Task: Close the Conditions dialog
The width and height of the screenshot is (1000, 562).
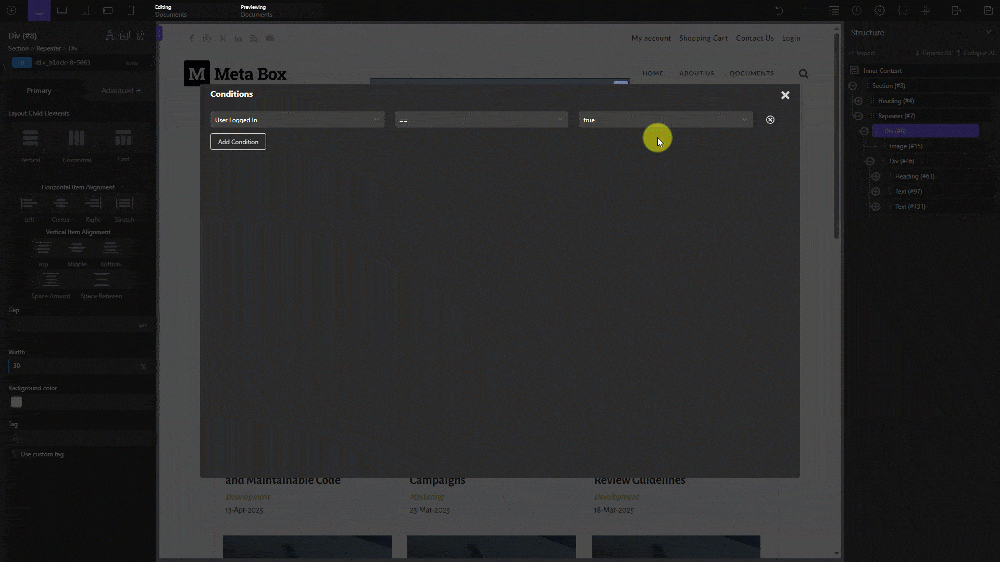Action: point(785,95)
